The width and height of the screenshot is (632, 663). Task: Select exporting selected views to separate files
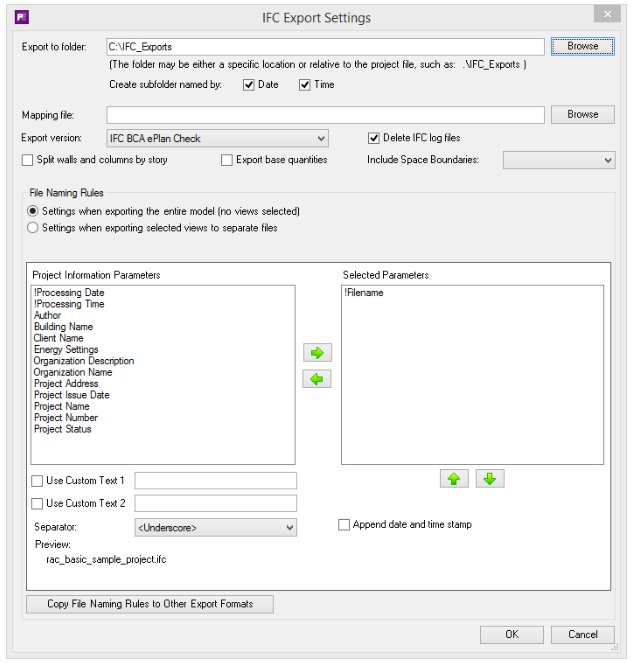pos(33,228)
